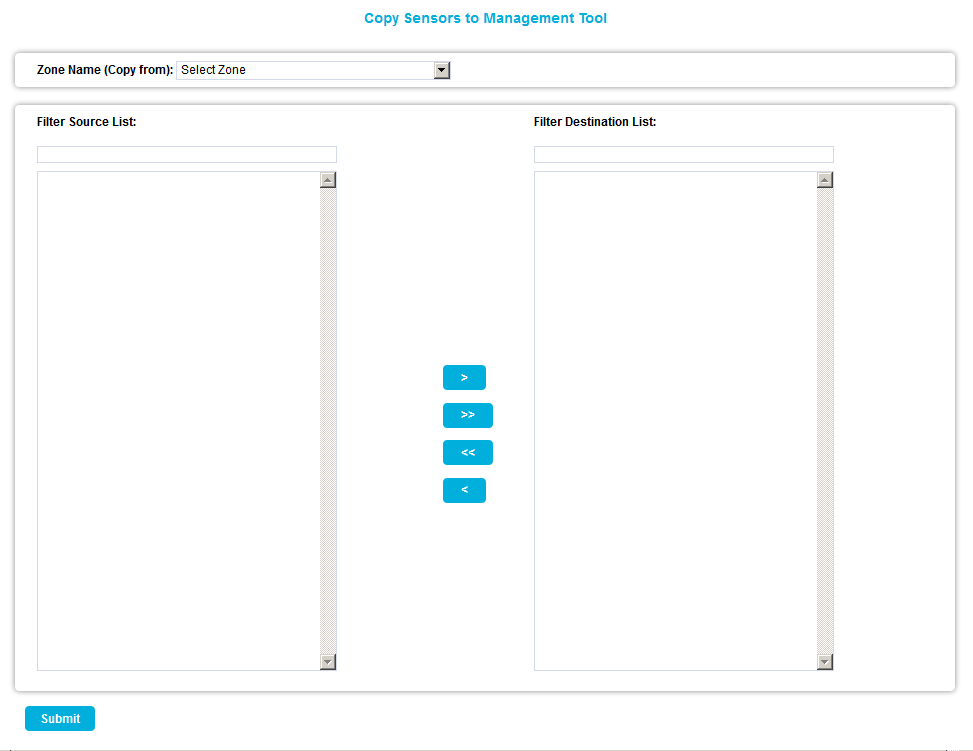Image resolution: width=973 pixels, height=751 pixels.
Task: Click the Copy Sensors to Management Tool heading
Action: [485, 18]
